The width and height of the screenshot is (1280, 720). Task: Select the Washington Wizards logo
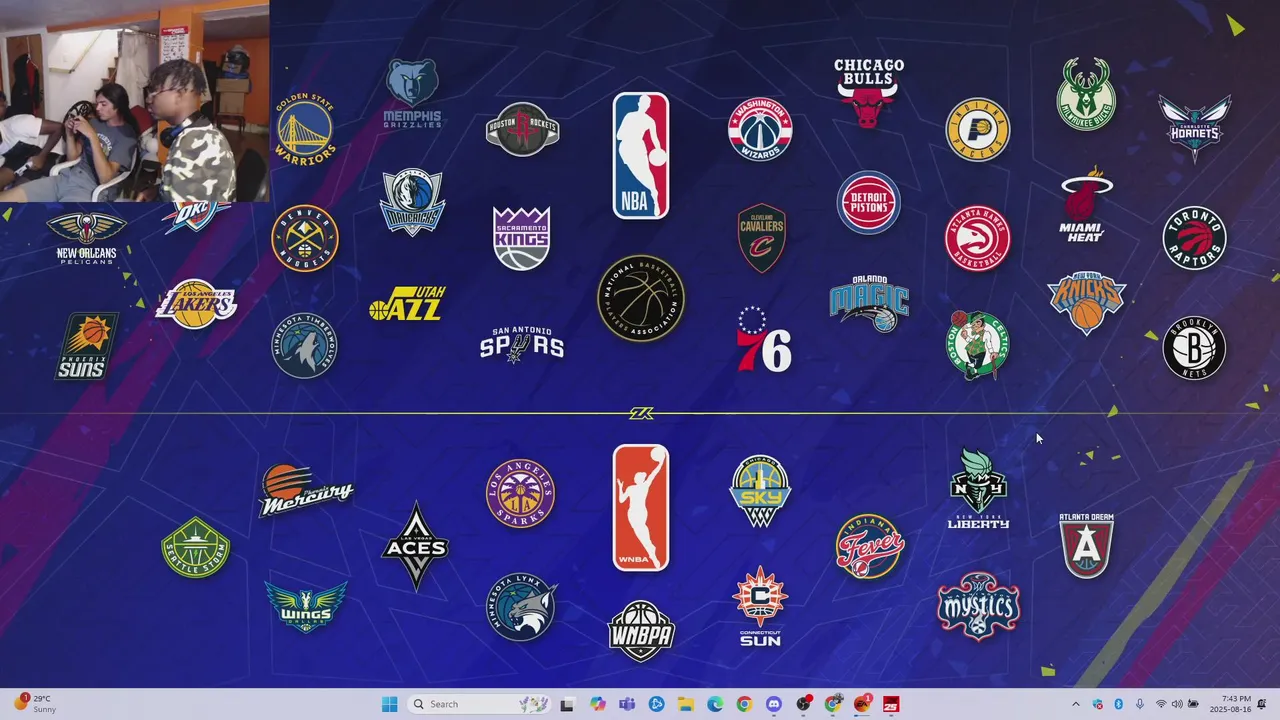[760, 129]
